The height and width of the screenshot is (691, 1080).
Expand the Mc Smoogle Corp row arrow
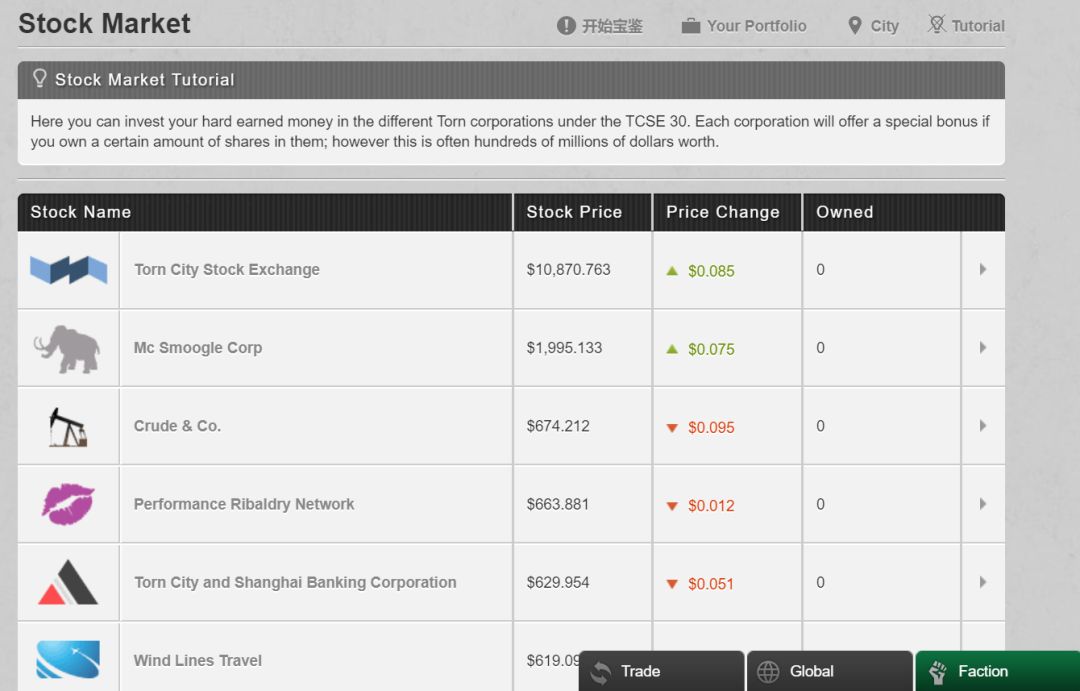point(983,348)
